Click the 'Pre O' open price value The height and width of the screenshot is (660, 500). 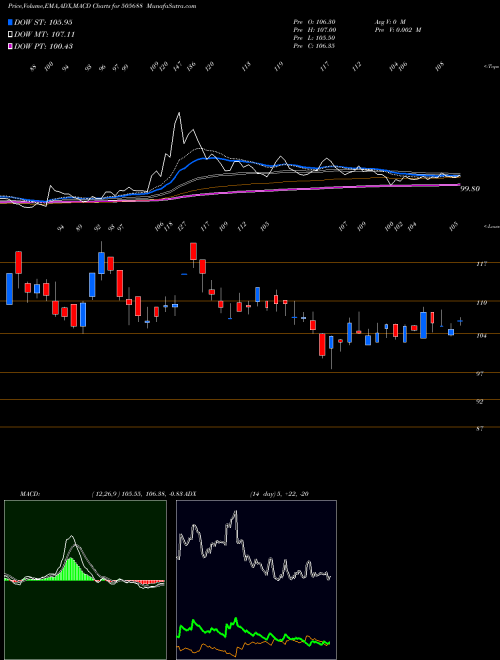(314, 22)
